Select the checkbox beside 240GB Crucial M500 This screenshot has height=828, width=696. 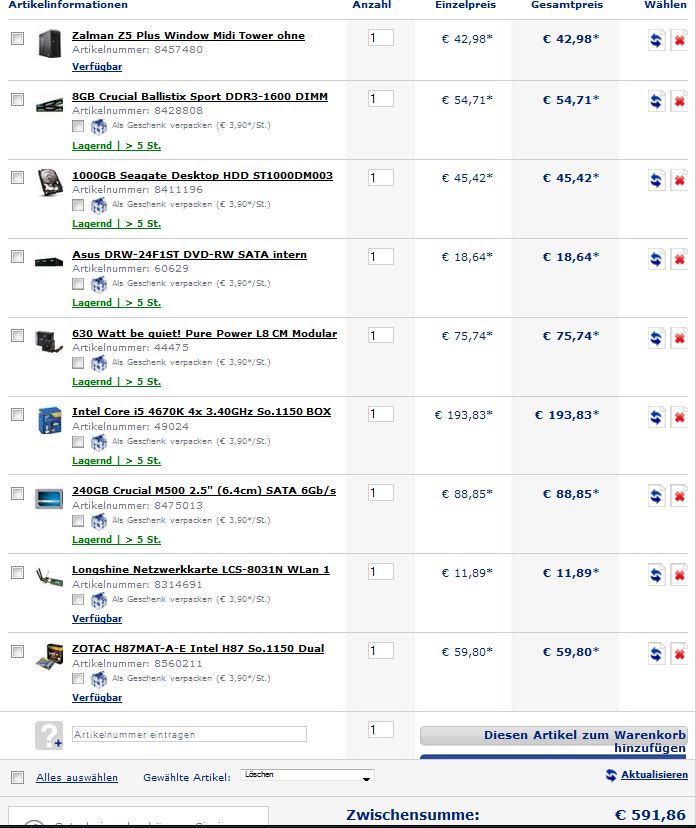[17, 493]
